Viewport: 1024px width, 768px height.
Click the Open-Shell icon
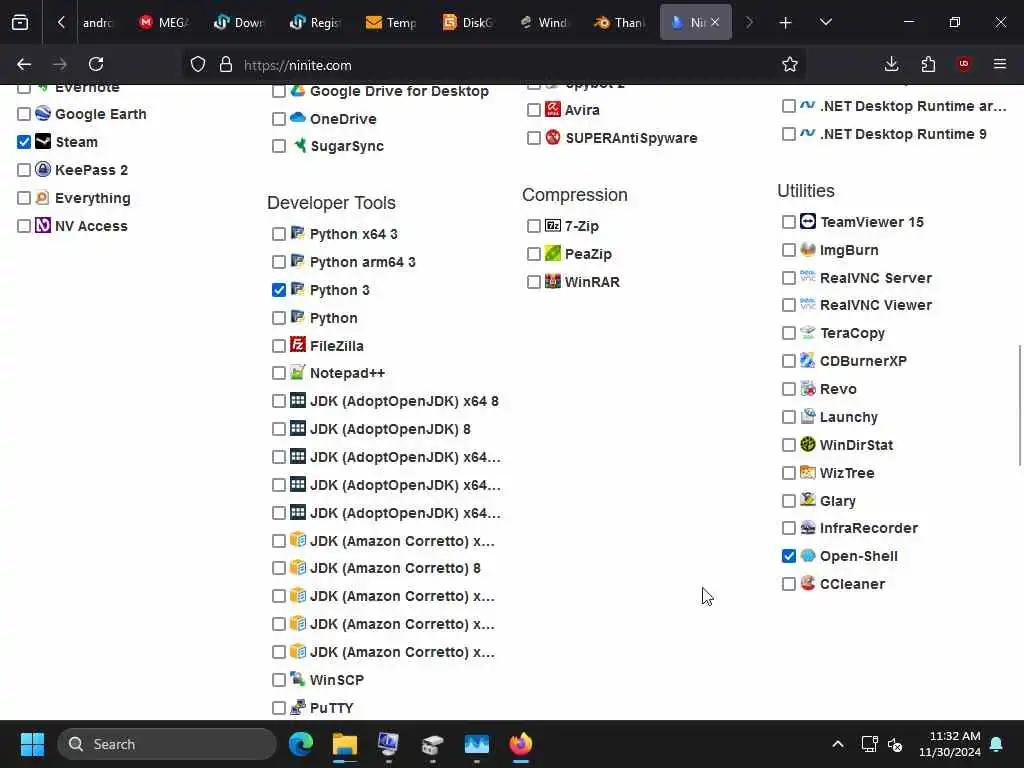pyautogui.click(x=808, y=555)
